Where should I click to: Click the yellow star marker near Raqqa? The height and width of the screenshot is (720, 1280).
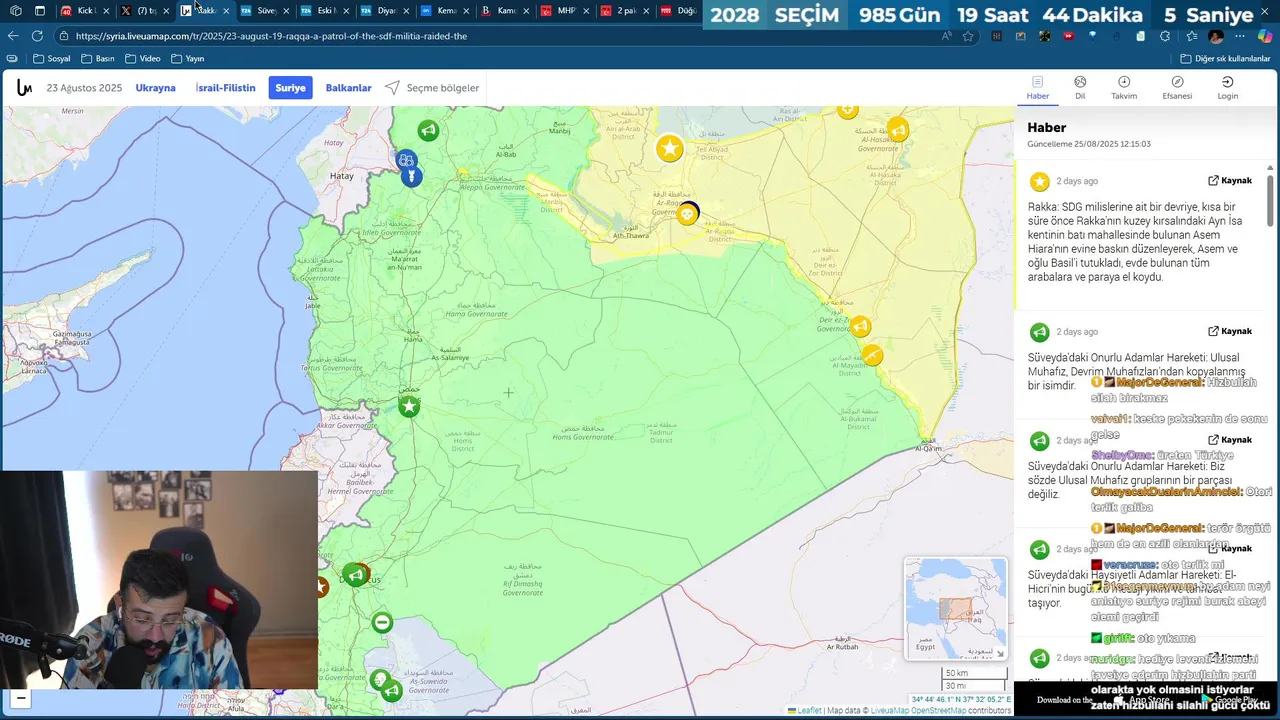tap(669, 149)
